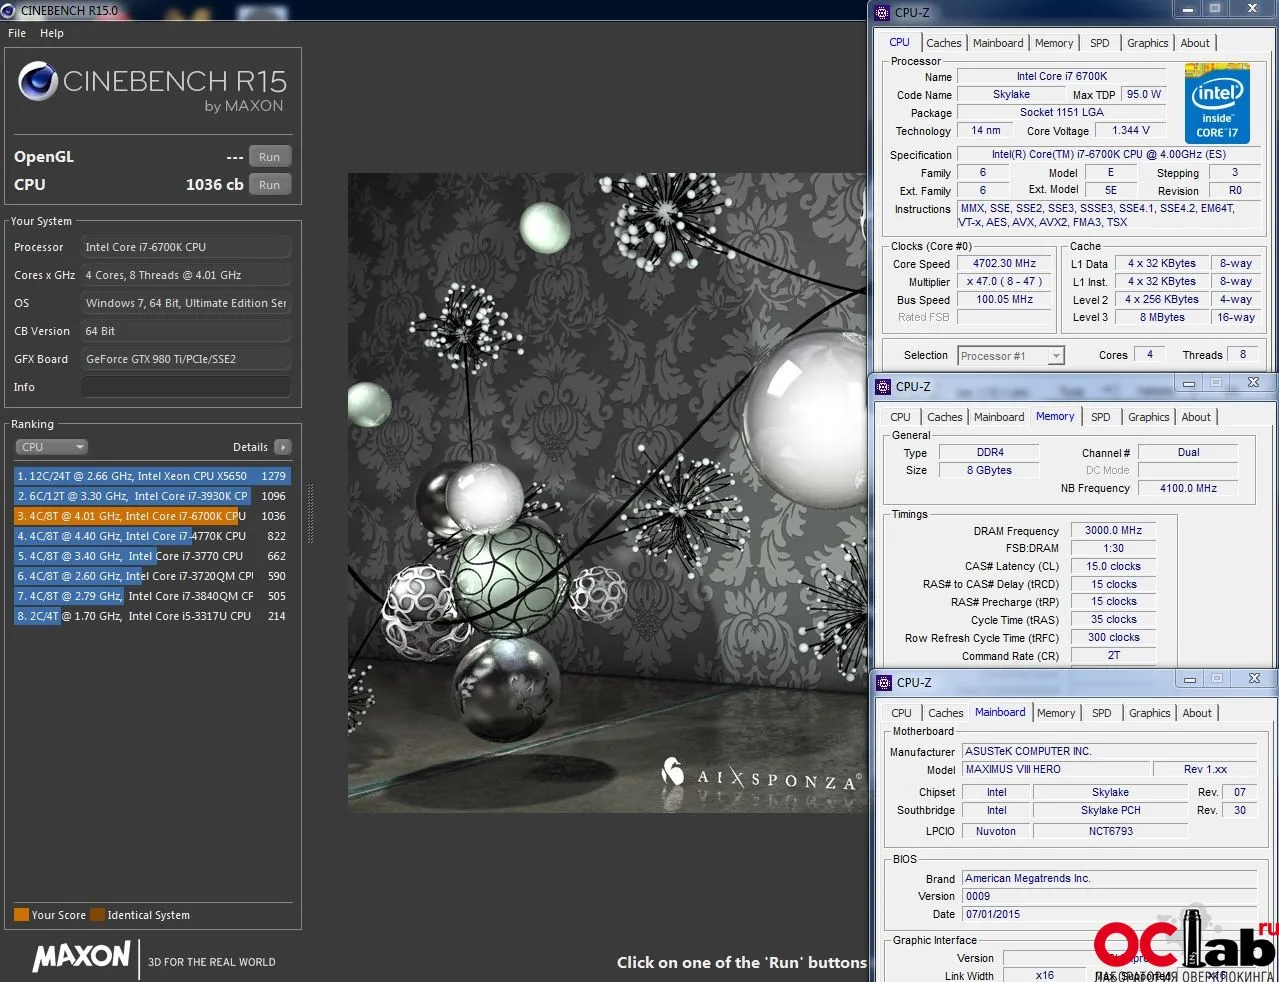This screenshot has height=982, width=1279.
Task: Select the Core i7-3770 ranking row
Action: pos(152,556)
